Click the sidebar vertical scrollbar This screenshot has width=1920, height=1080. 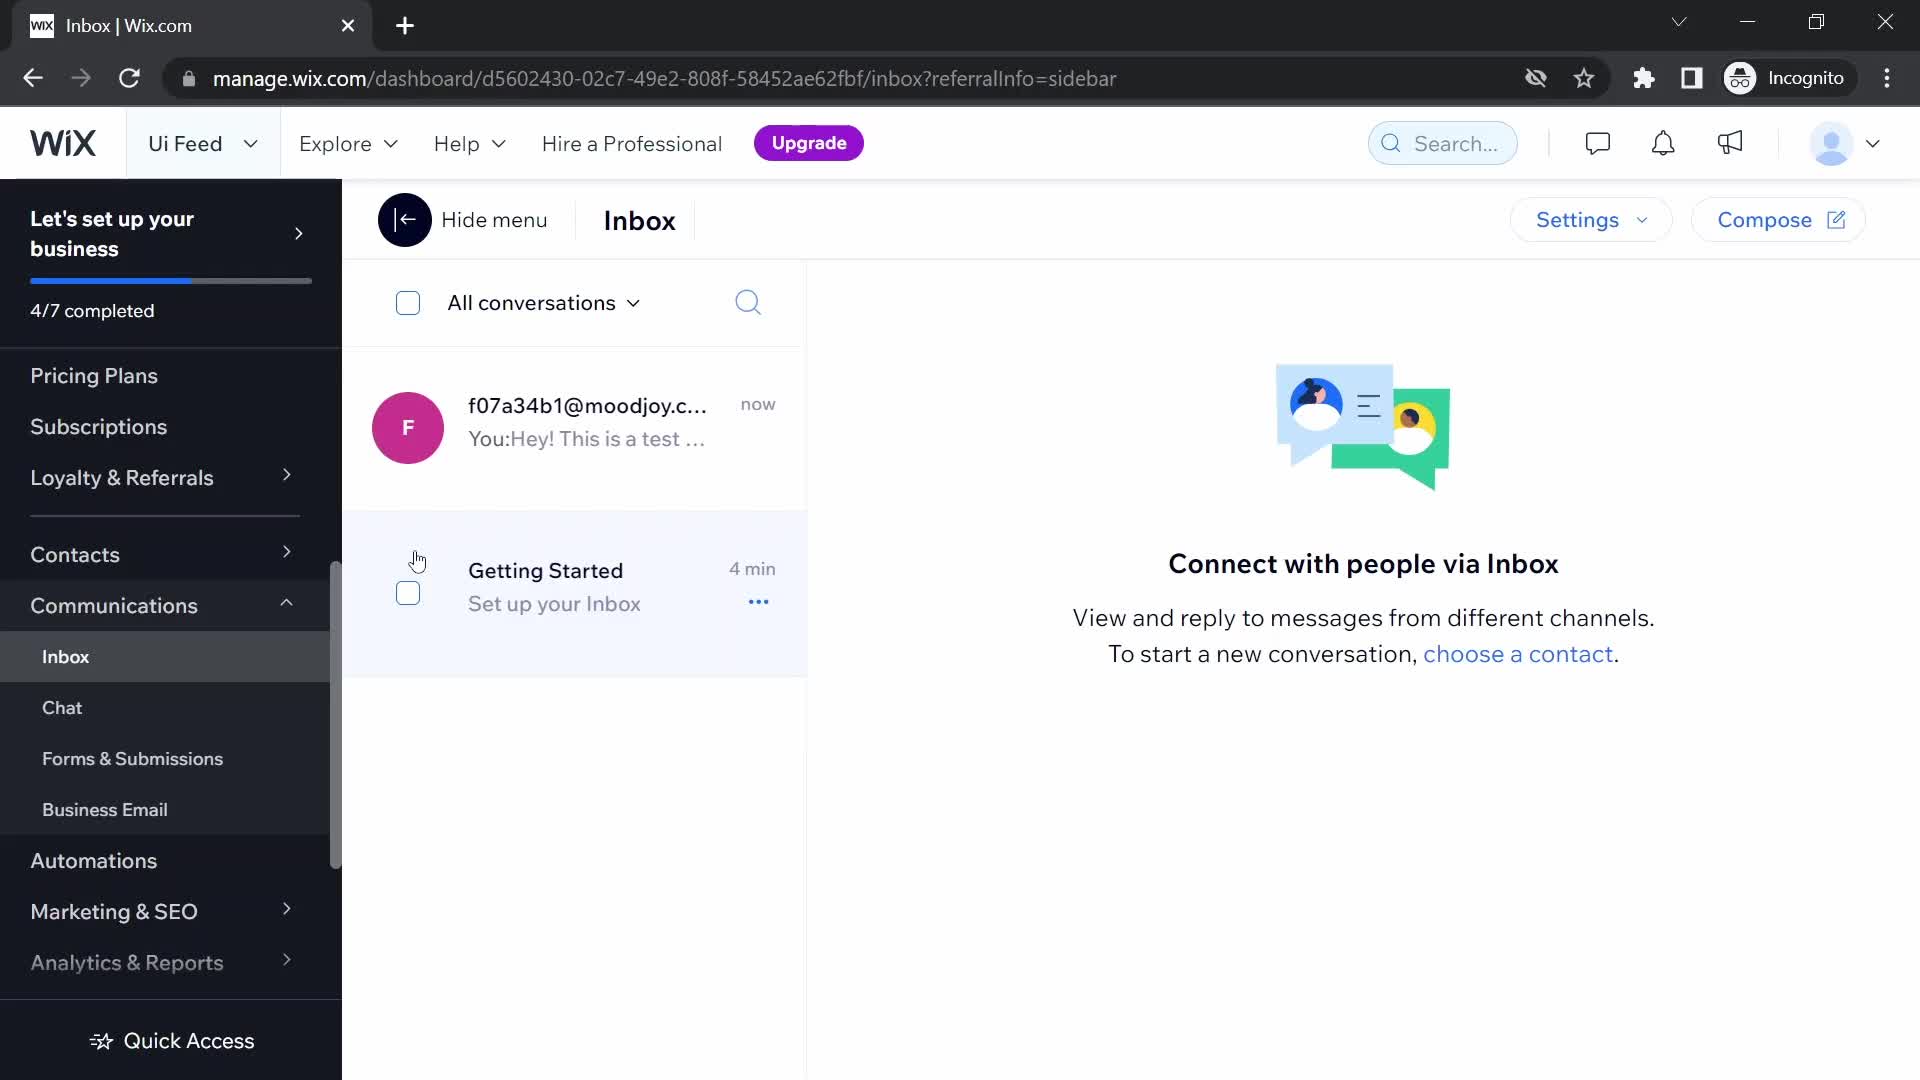(335, 715)
